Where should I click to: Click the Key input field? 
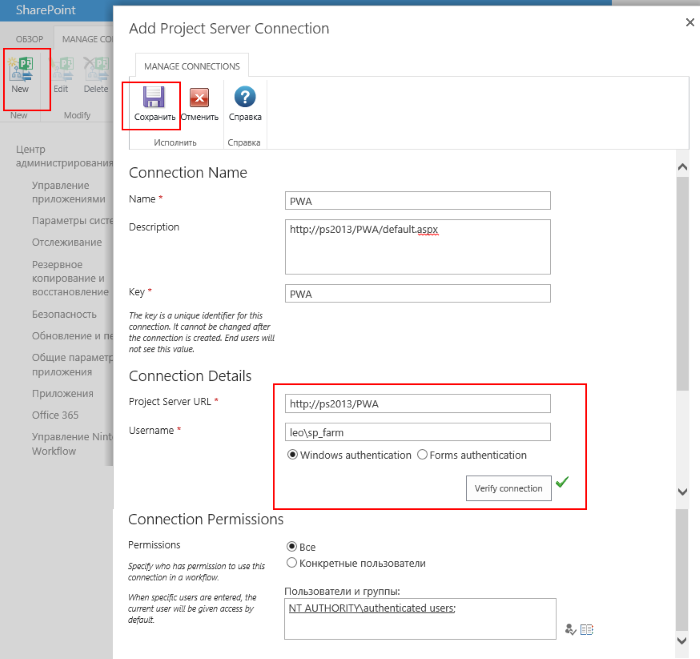(x=417, y=294)
